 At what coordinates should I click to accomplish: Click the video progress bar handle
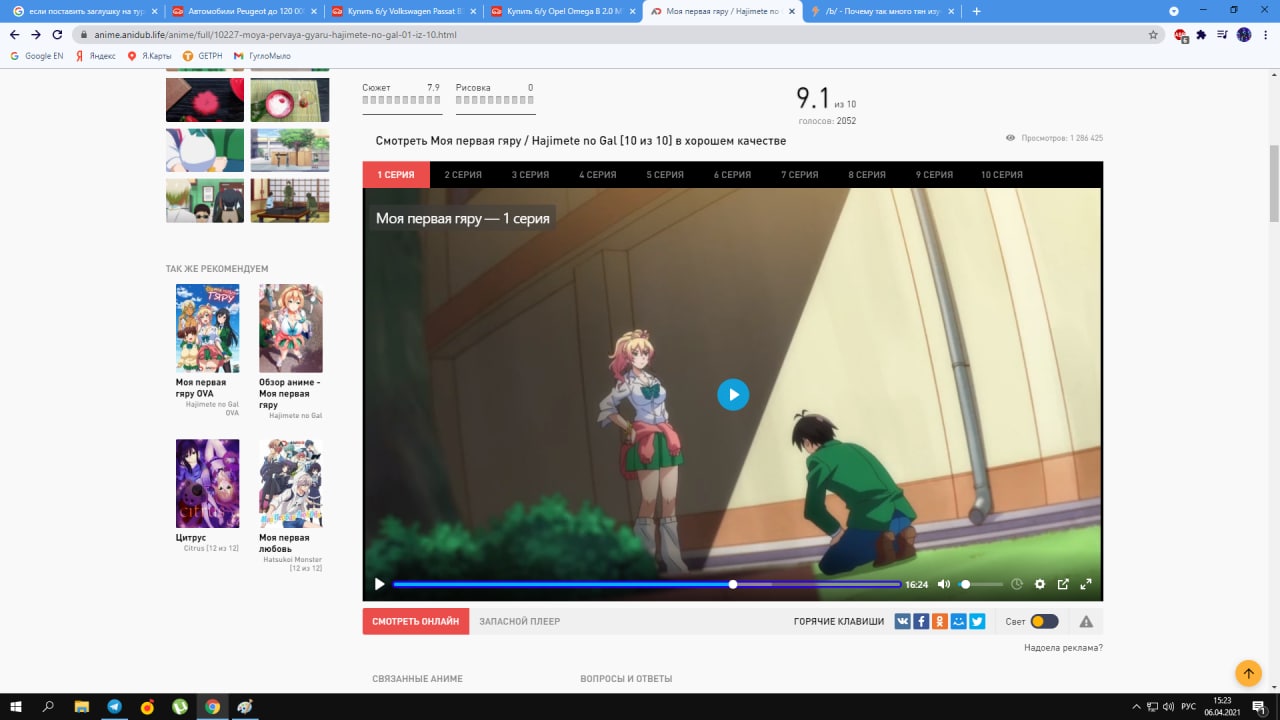[733, 584]
